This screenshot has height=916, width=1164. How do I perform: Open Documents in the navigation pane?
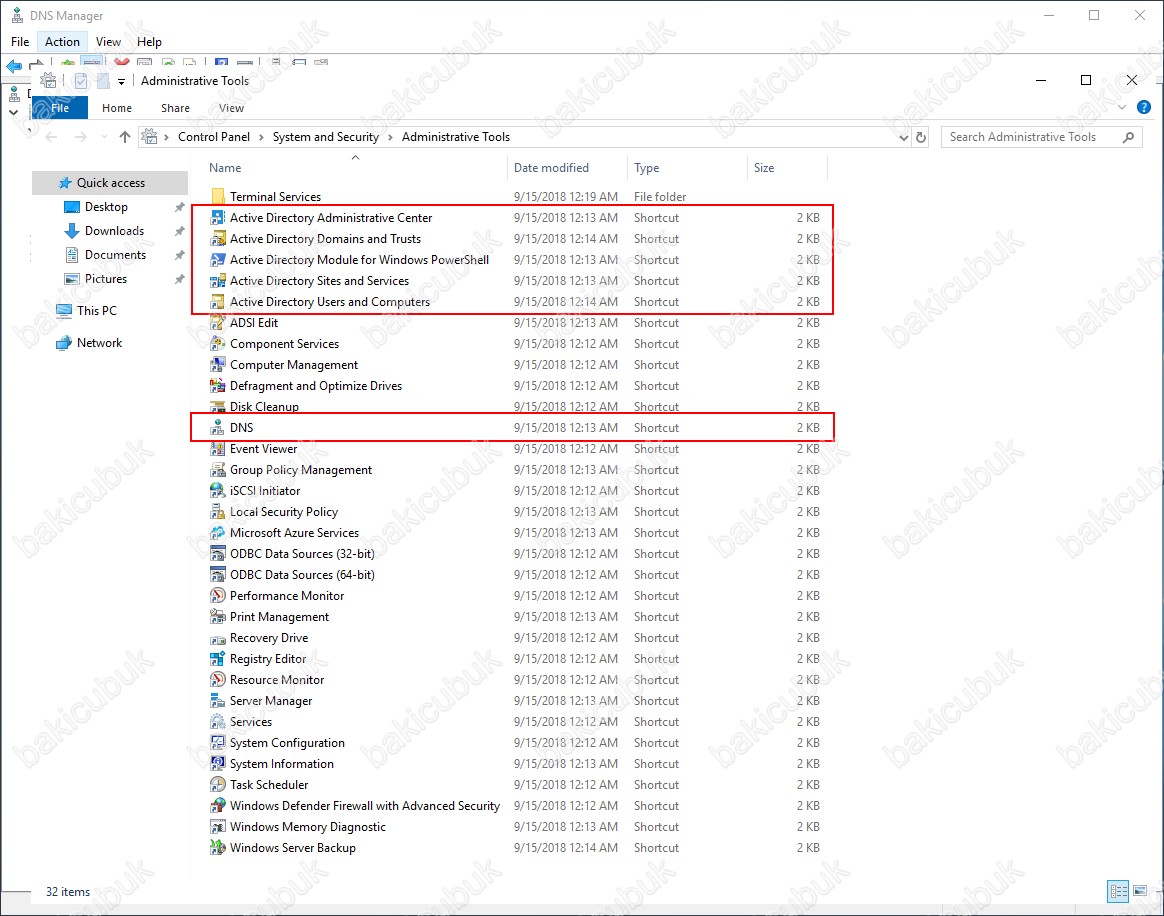coord(115,255)
